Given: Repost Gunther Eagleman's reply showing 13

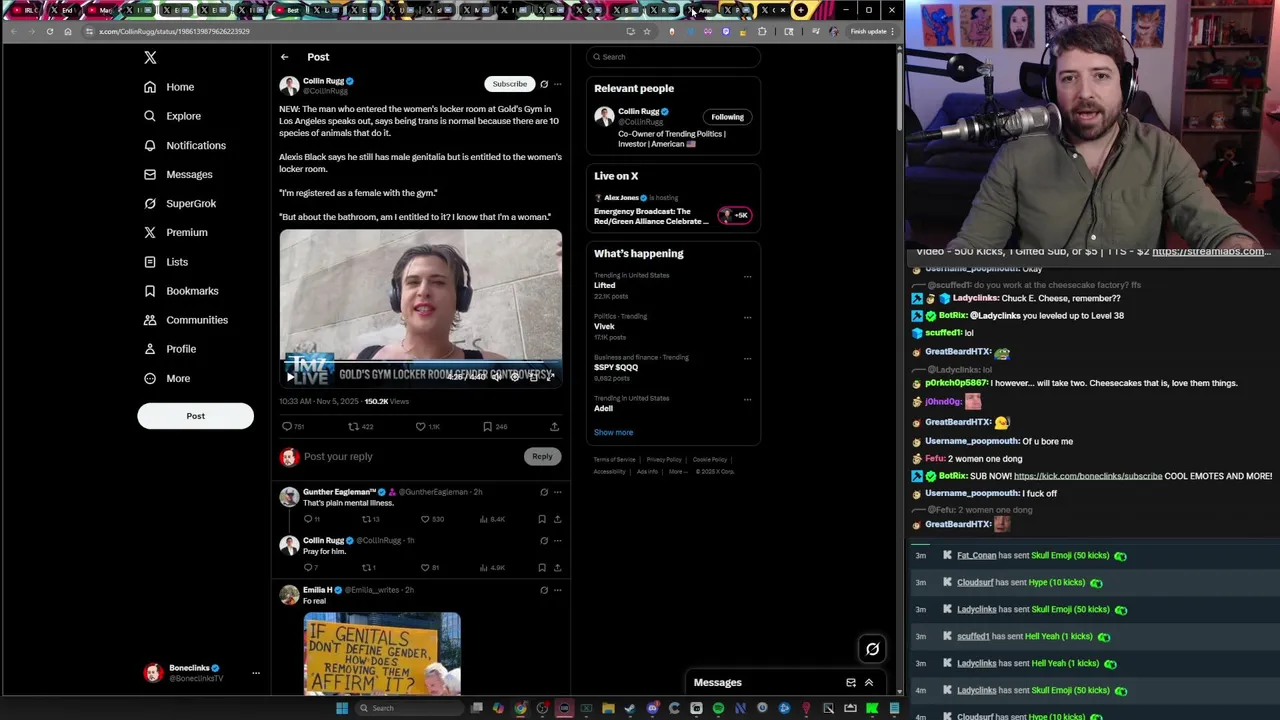Looking at the screenshot, I should tap(366, 519).
